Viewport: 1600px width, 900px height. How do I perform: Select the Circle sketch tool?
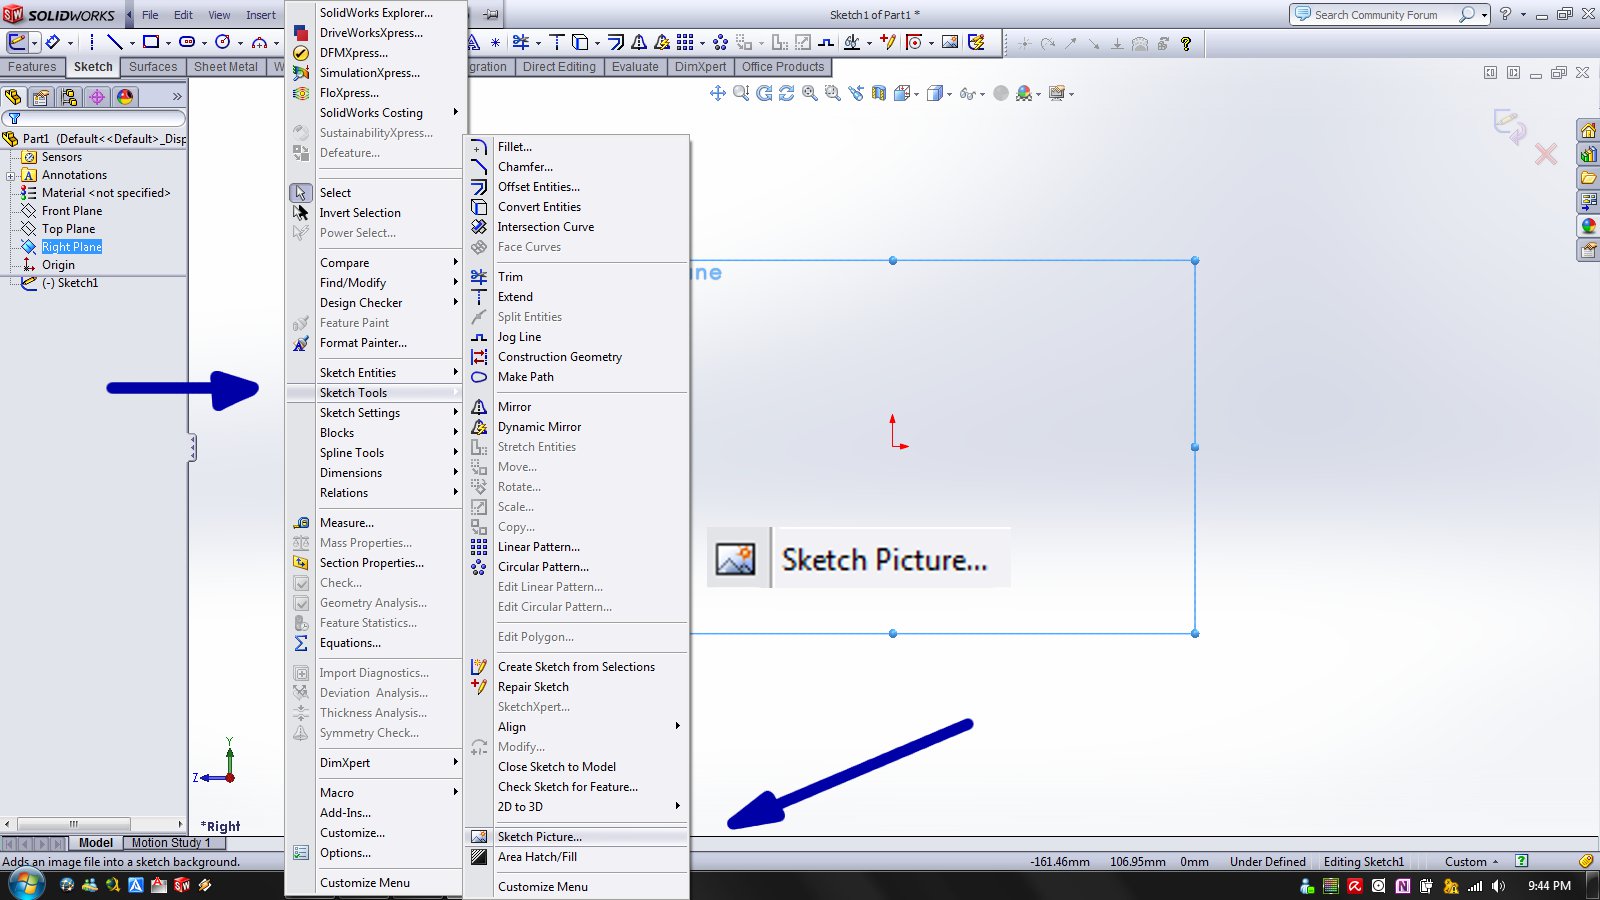click(222, 42)
